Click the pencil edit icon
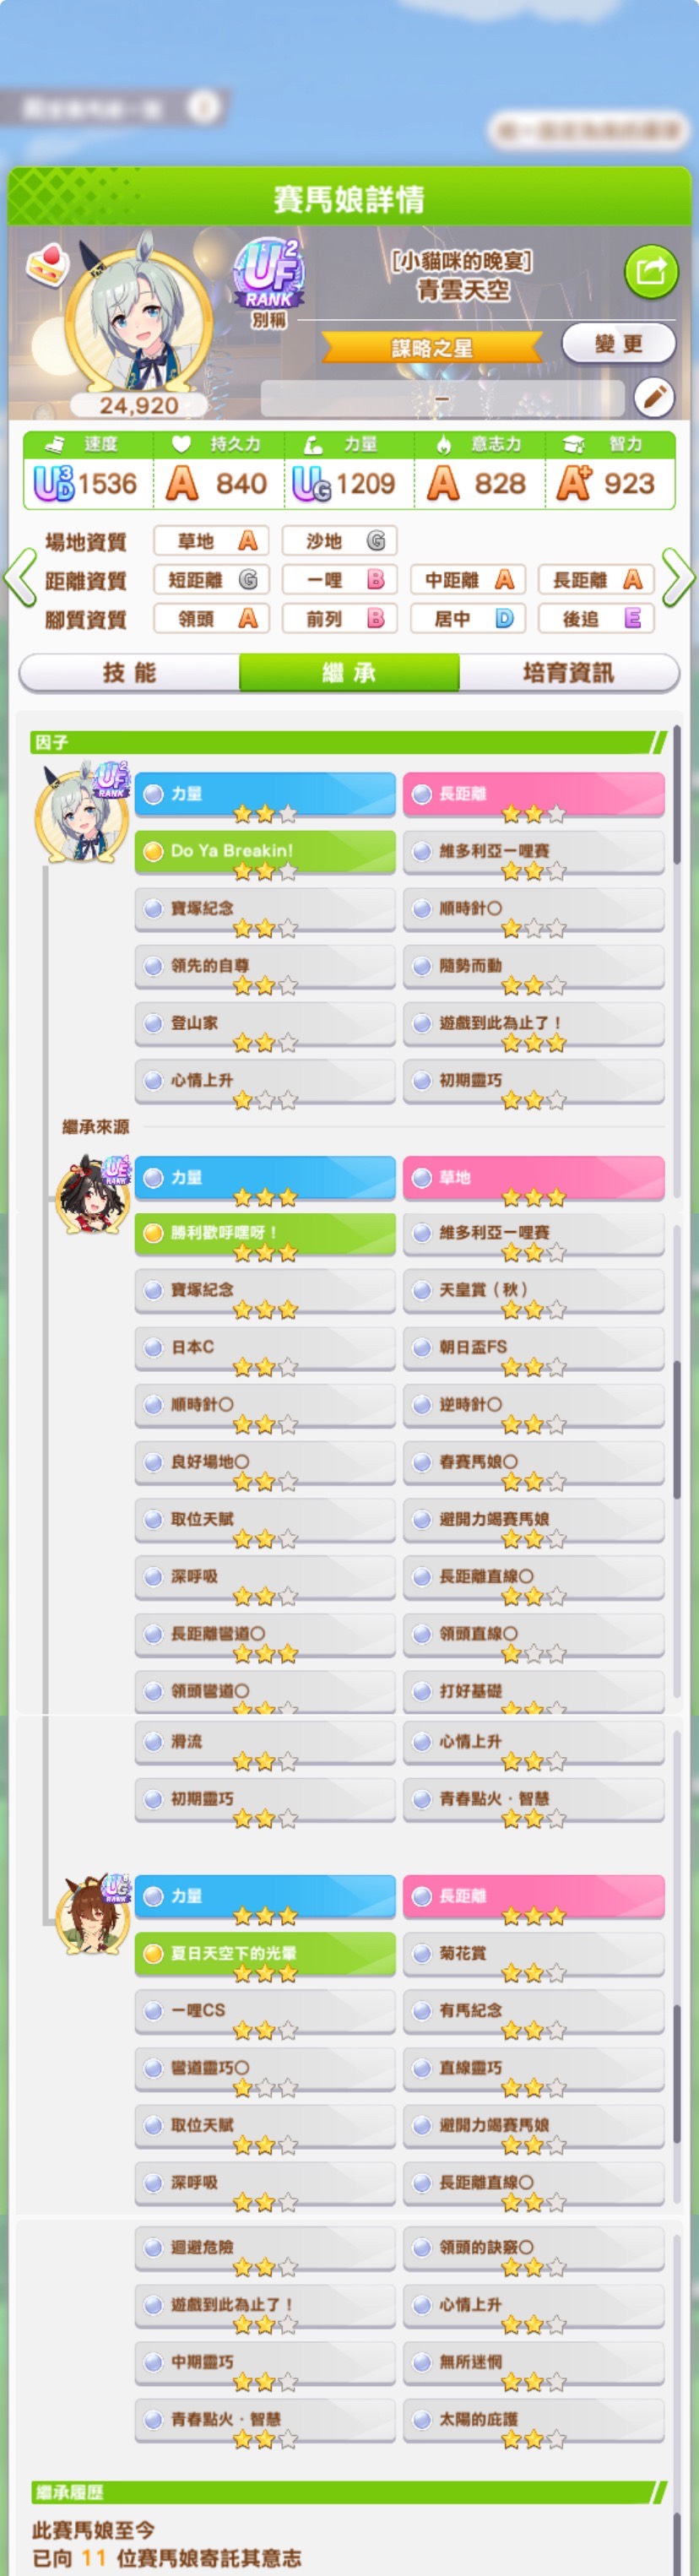This screenshot has height=2576, width=699. [654, 398]
